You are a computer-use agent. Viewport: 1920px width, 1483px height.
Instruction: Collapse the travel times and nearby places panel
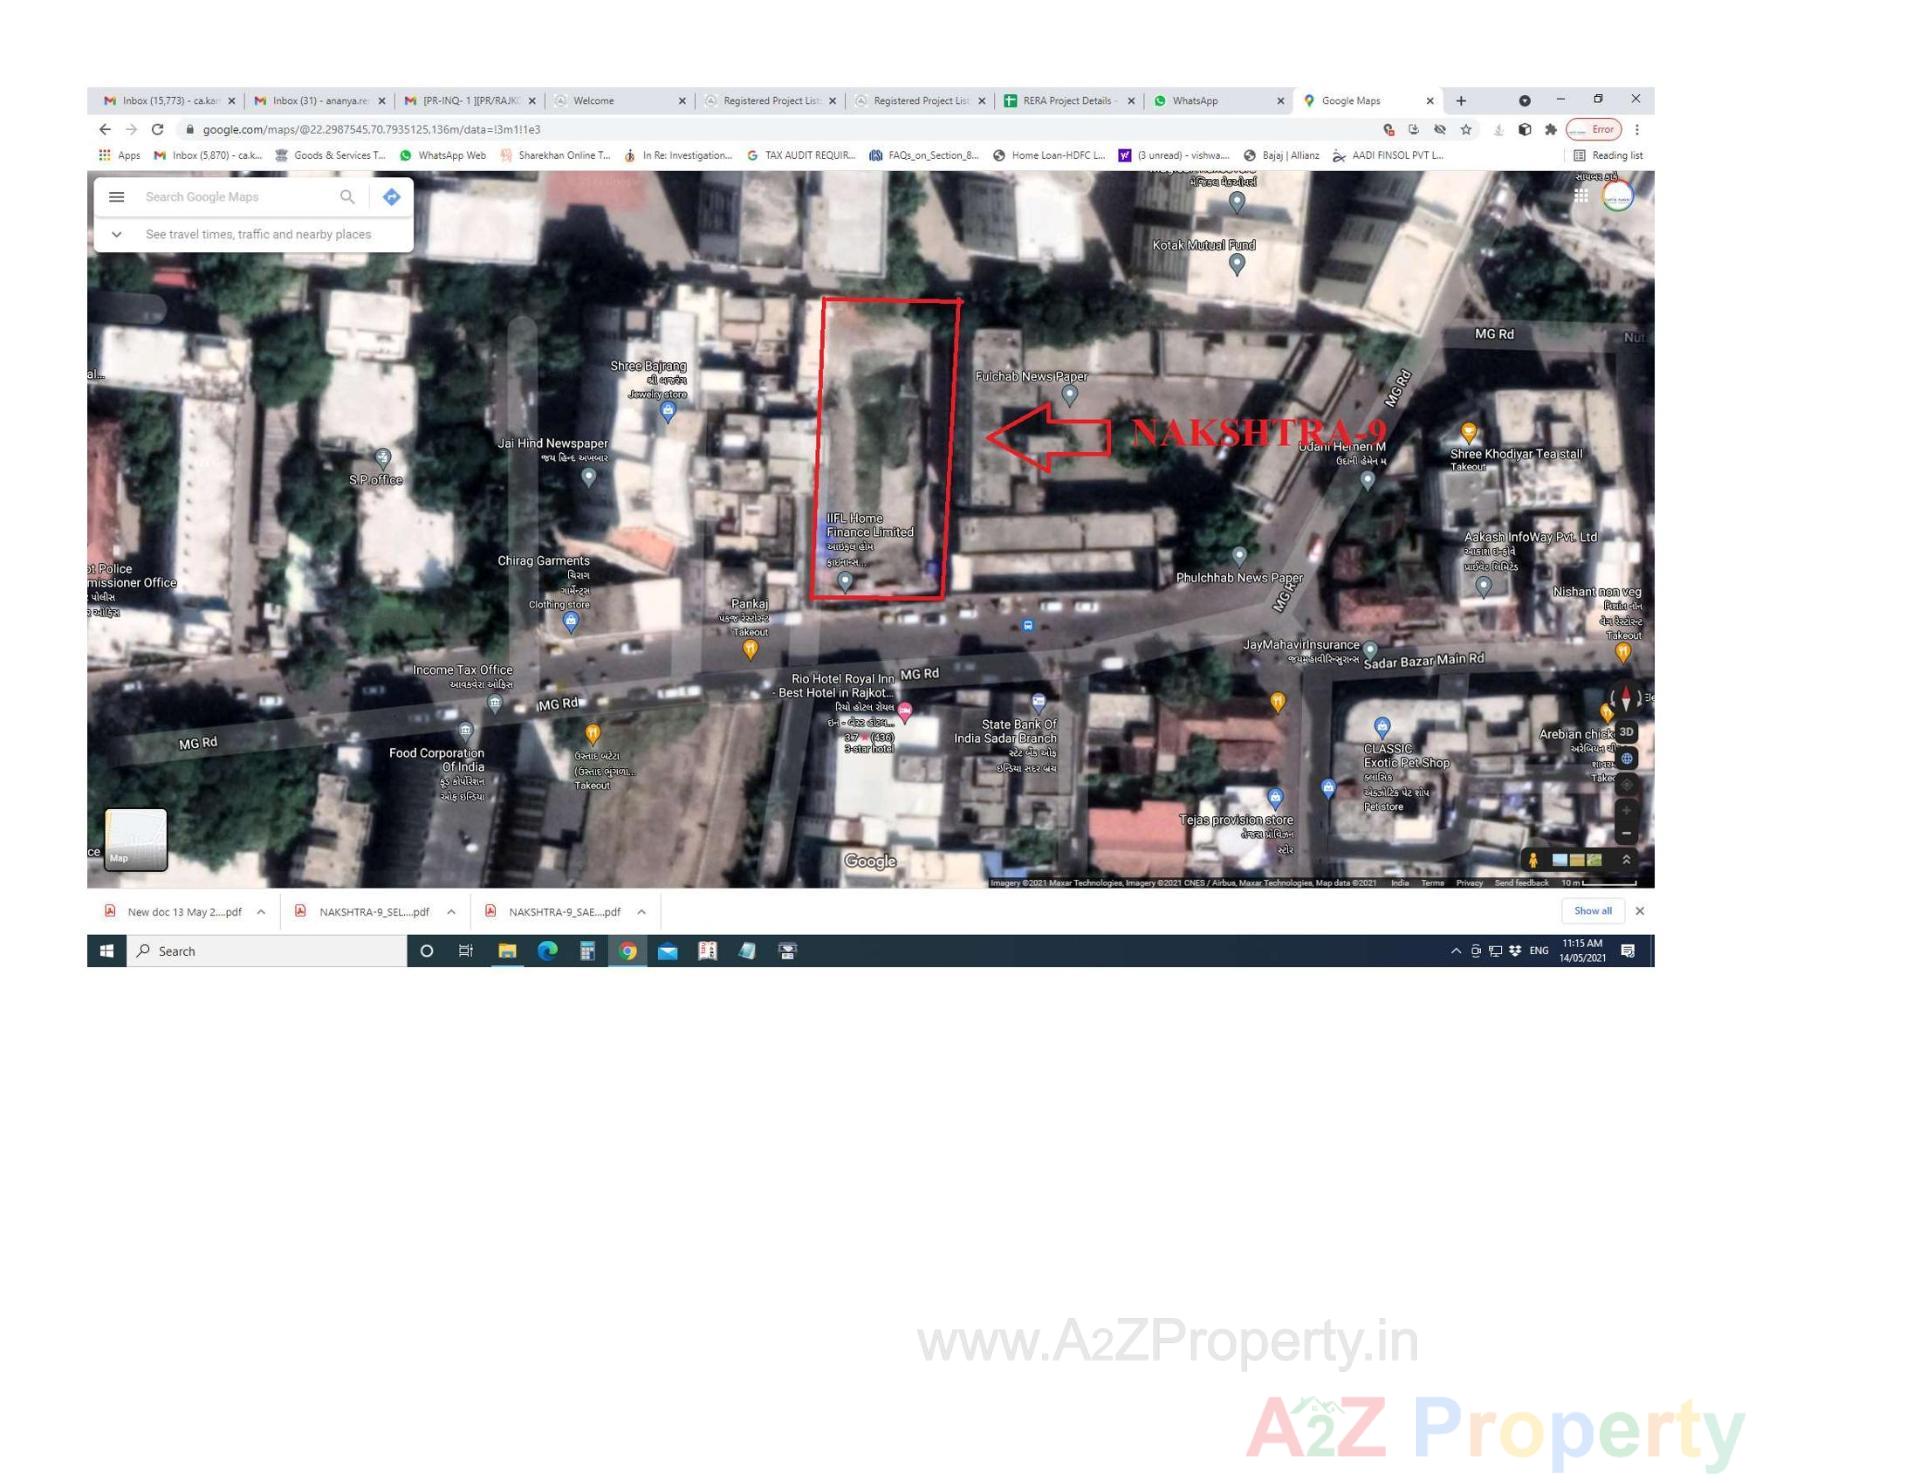point(117,234)
